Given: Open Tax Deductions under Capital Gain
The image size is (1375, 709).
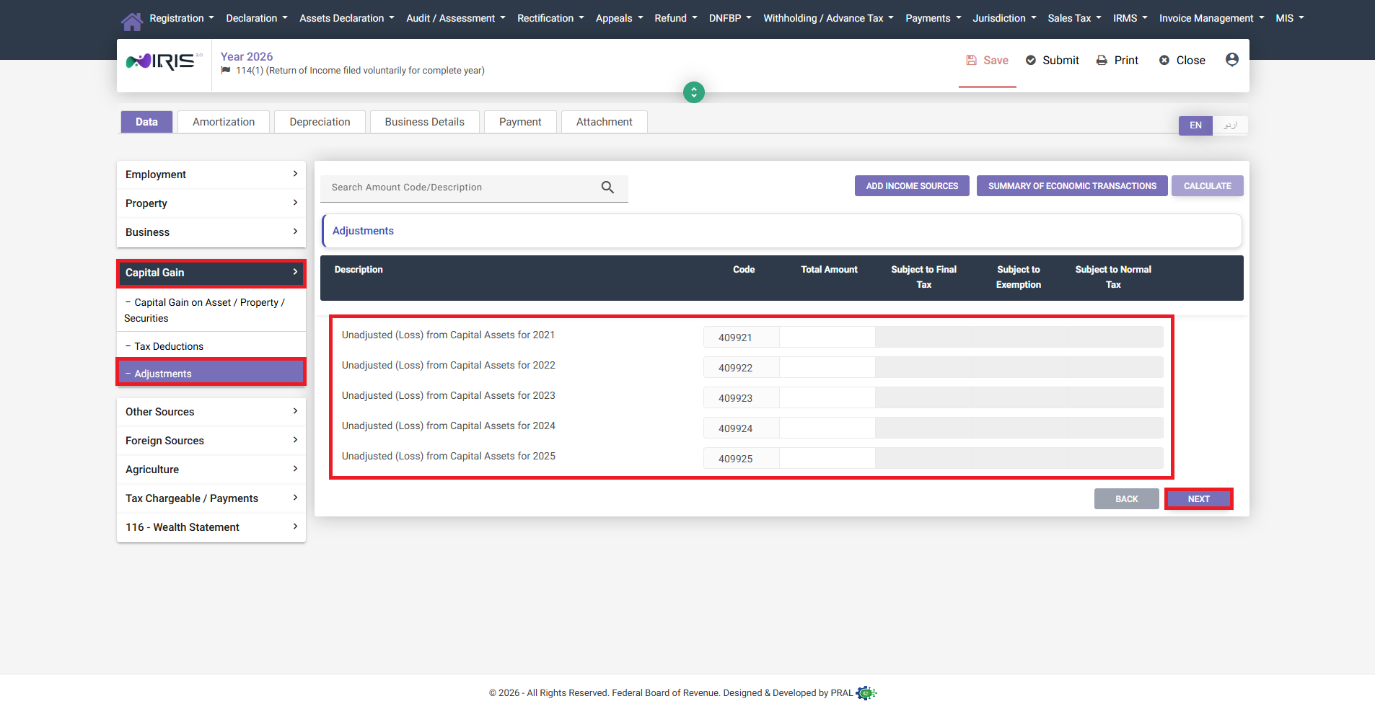Looking at the screenshot, I should click(211, 346).
